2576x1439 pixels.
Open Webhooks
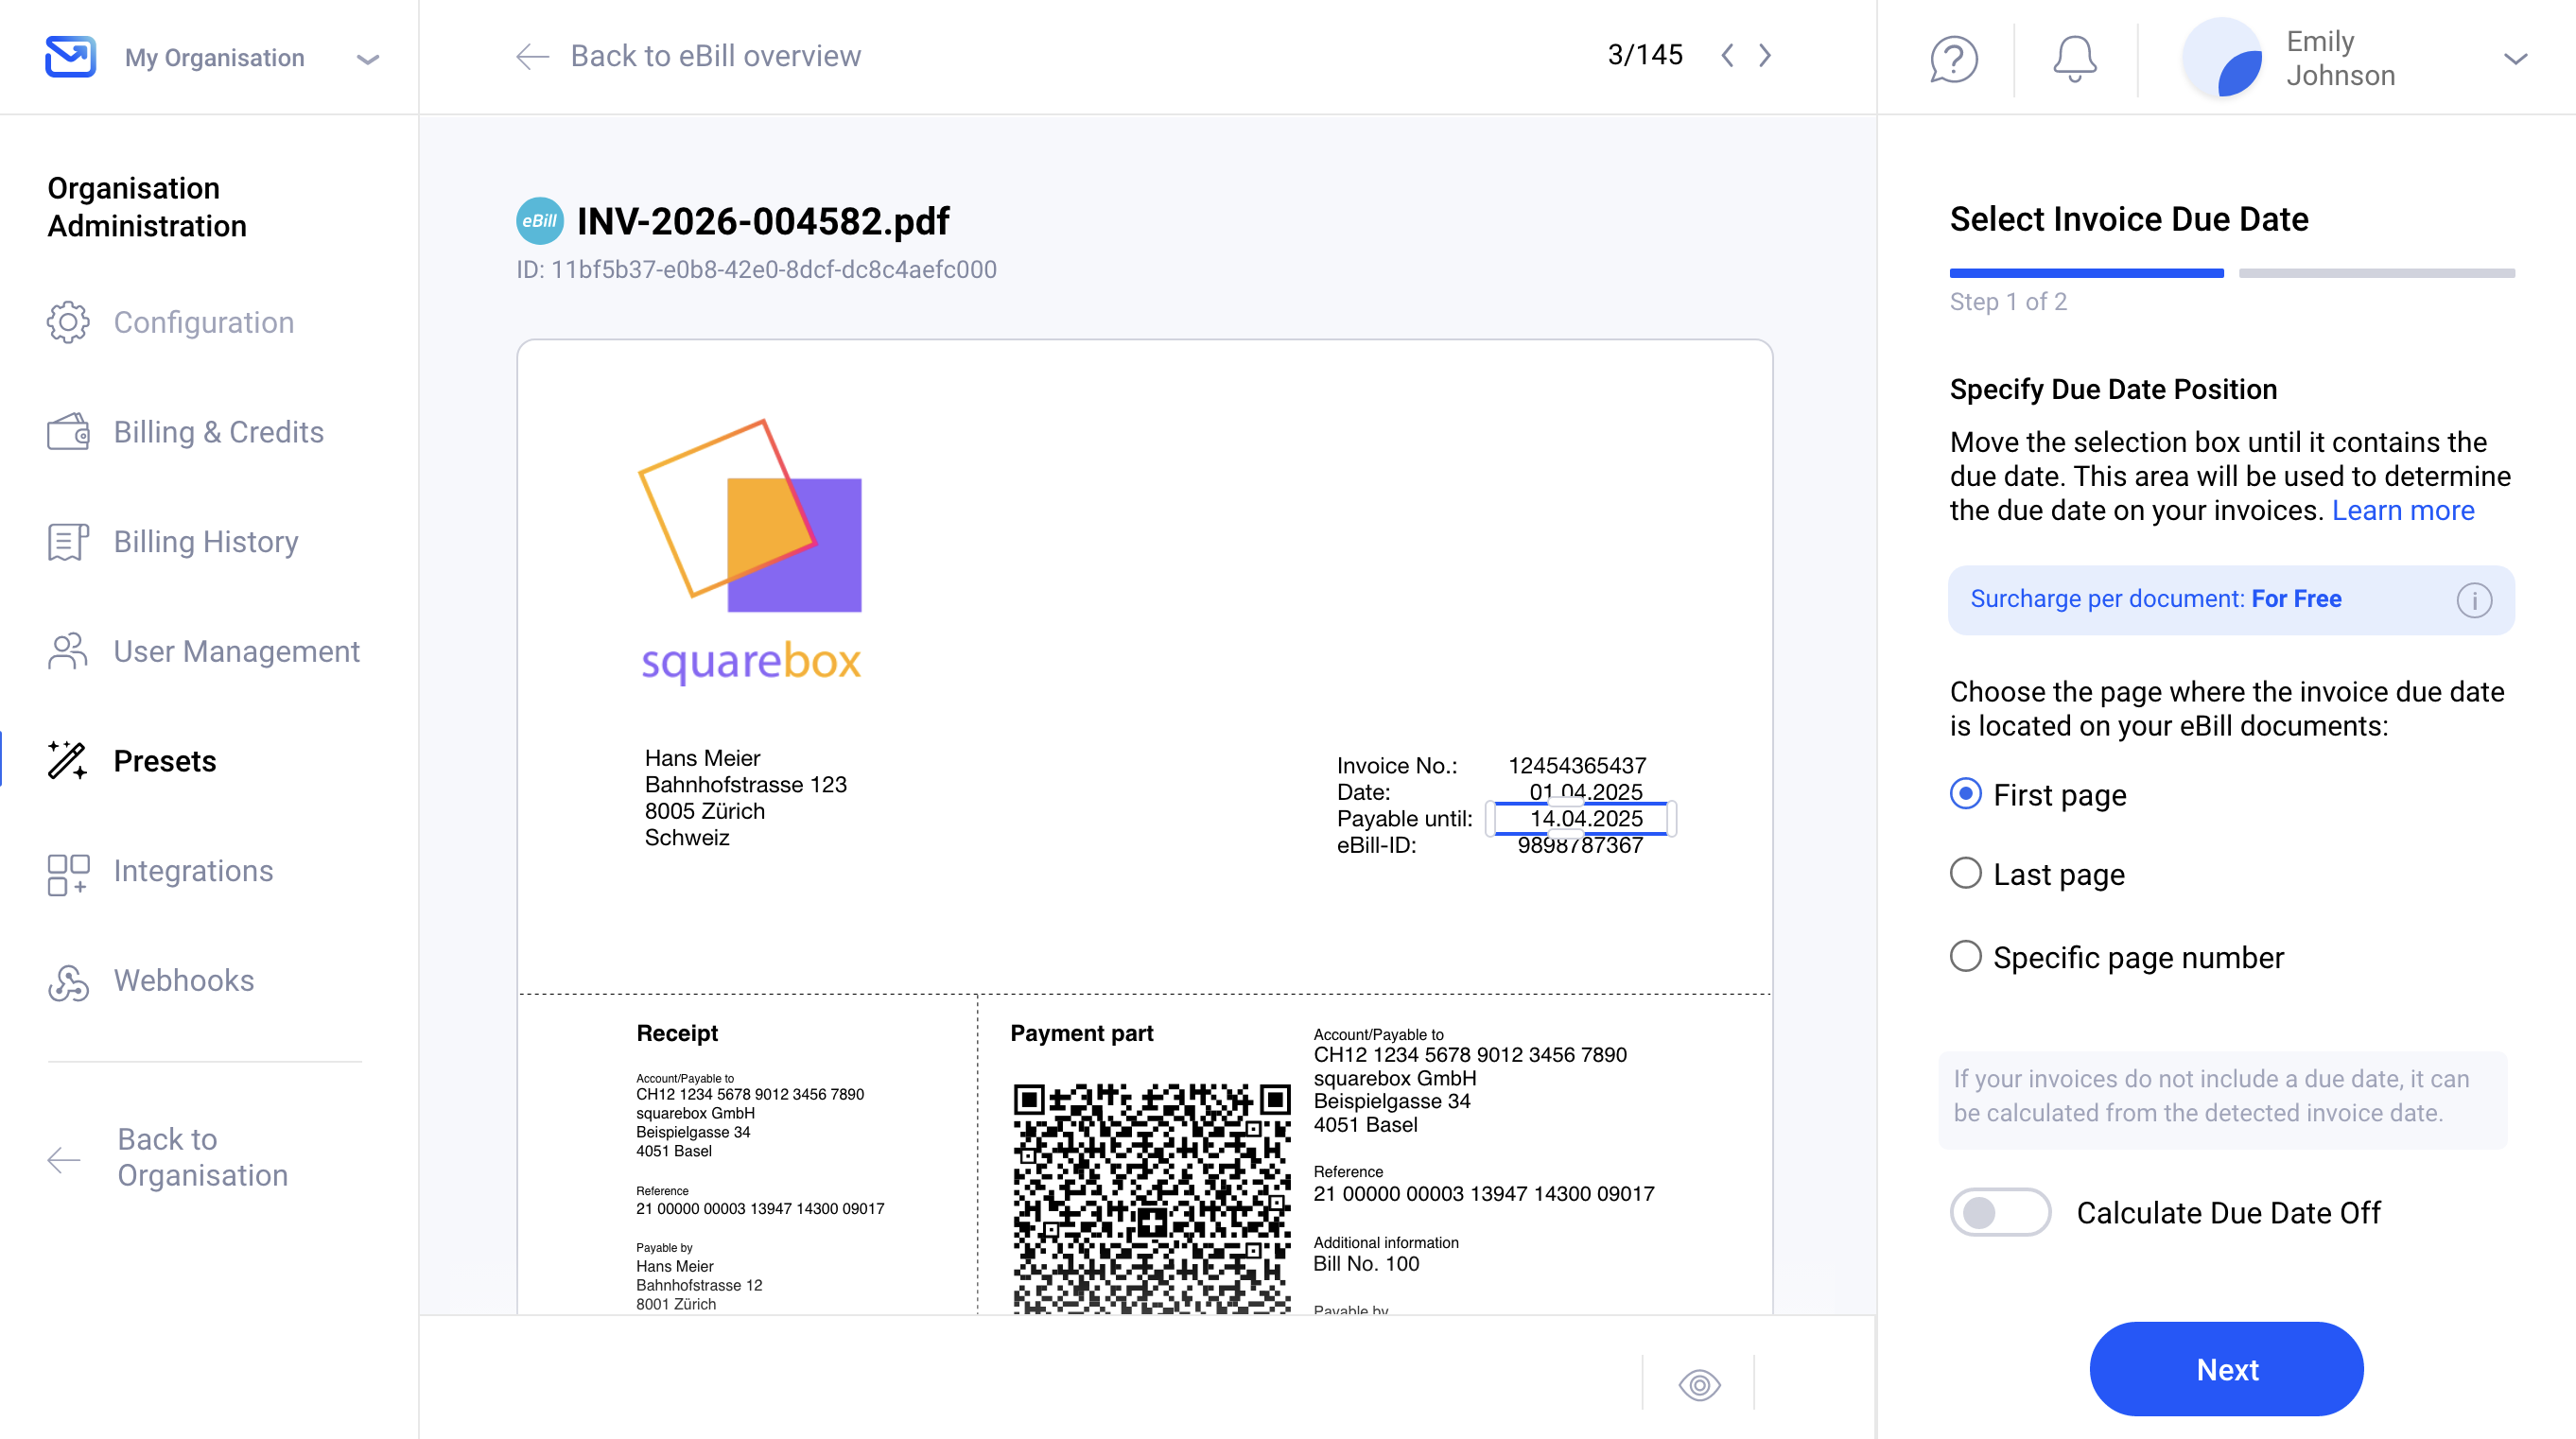(183, 980)
